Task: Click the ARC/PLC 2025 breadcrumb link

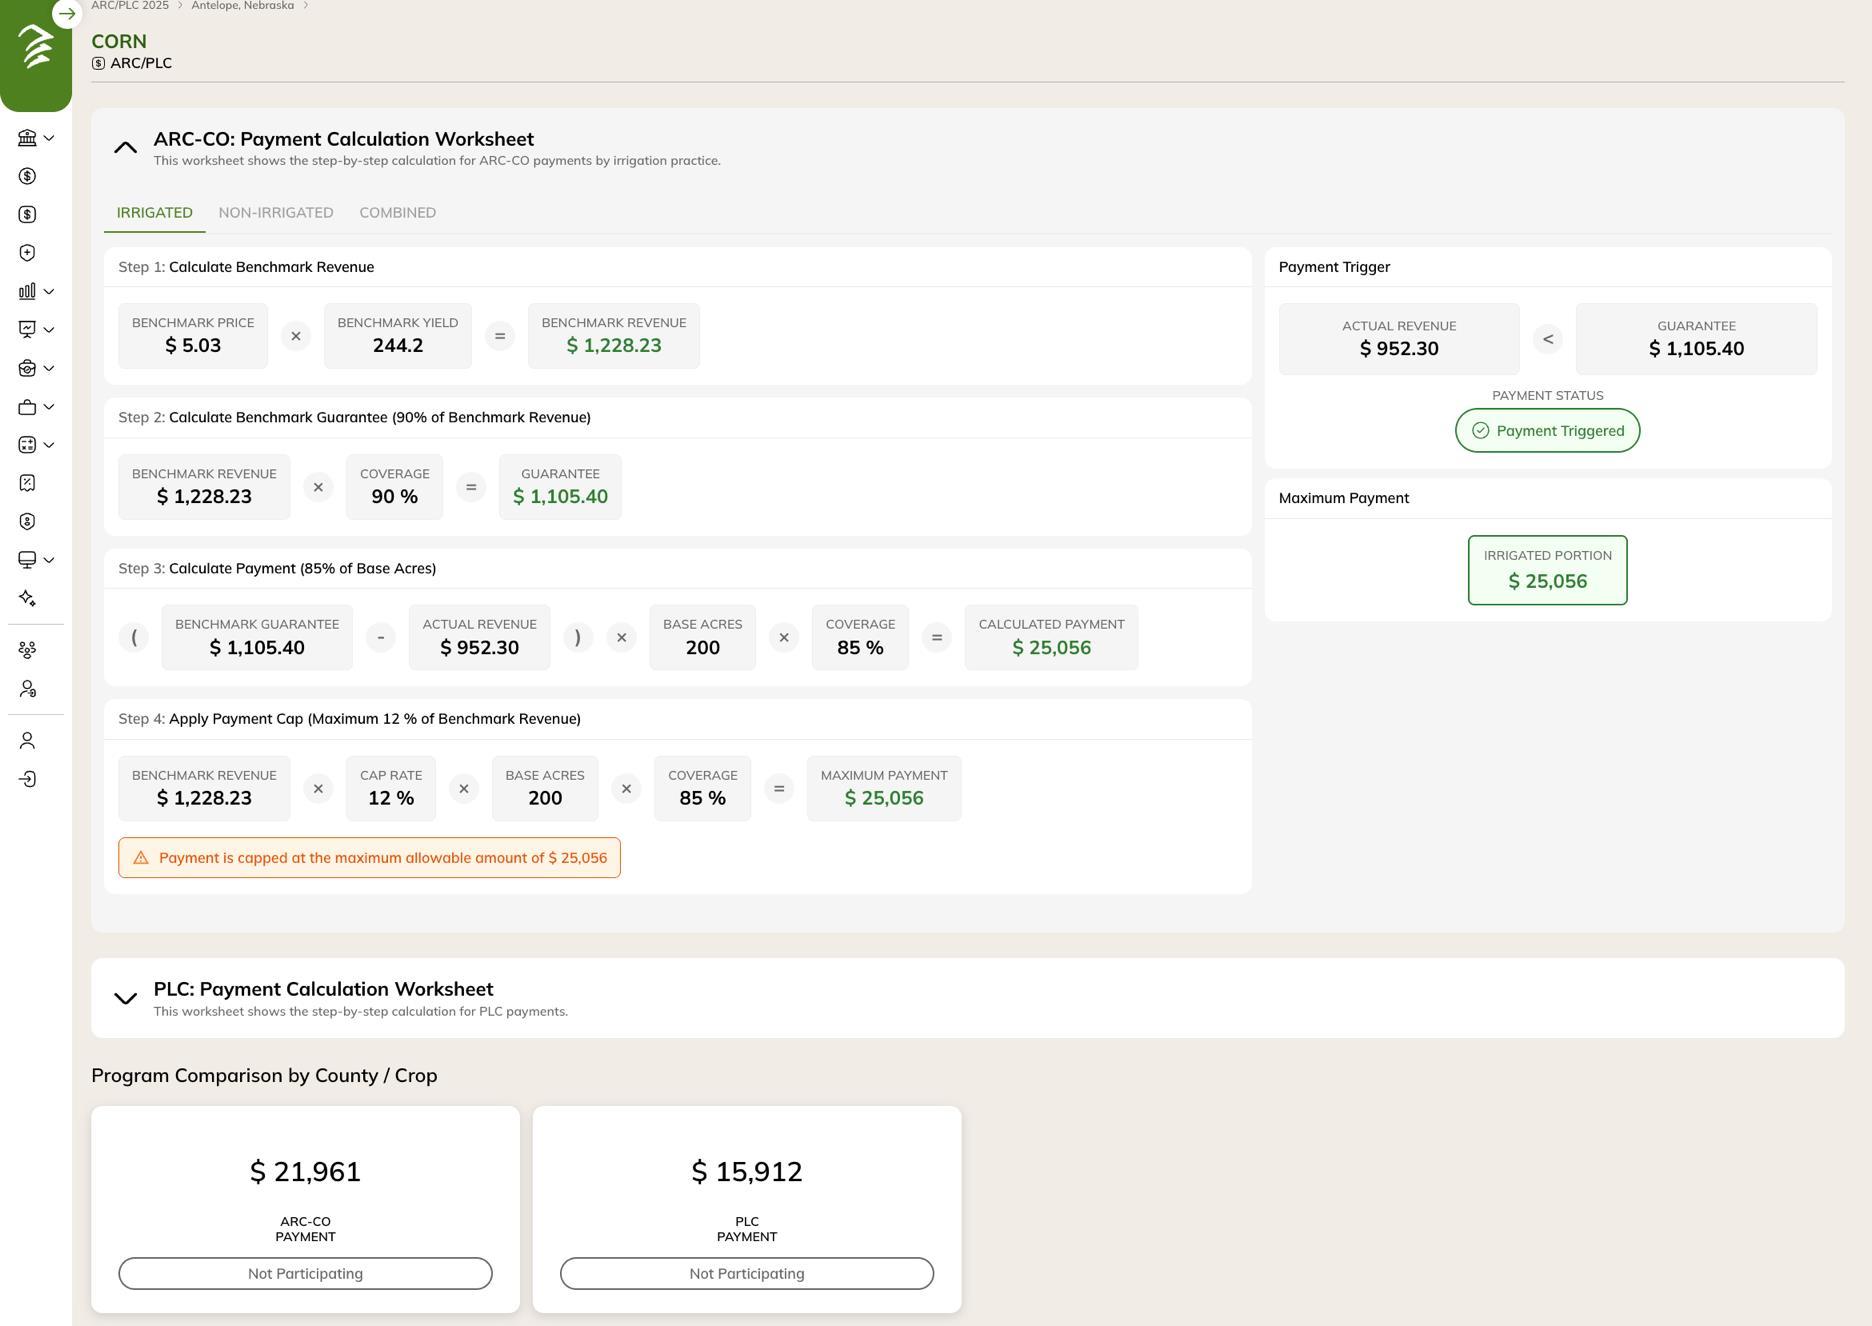Action: (130, 6)
